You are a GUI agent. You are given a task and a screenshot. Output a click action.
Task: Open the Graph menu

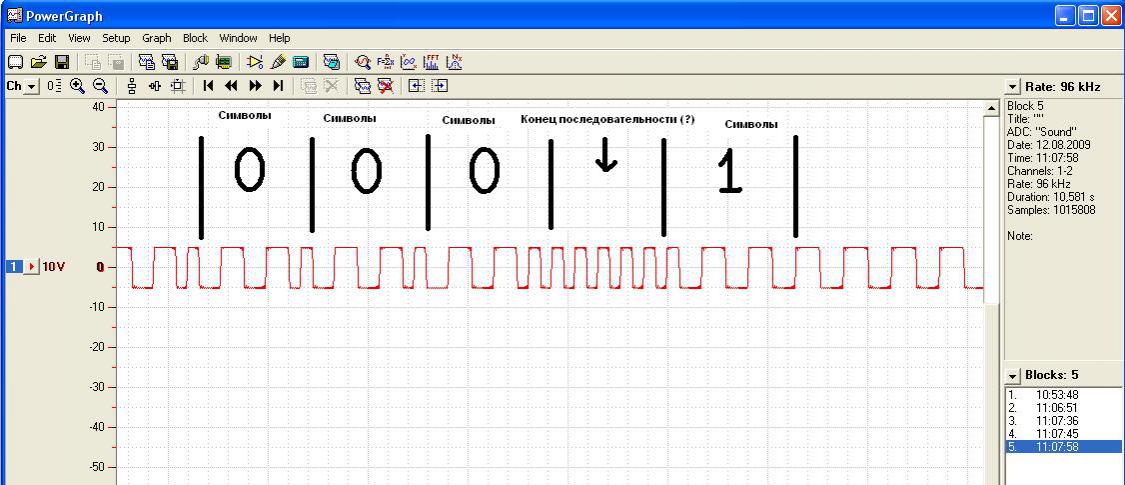point(156,38)
